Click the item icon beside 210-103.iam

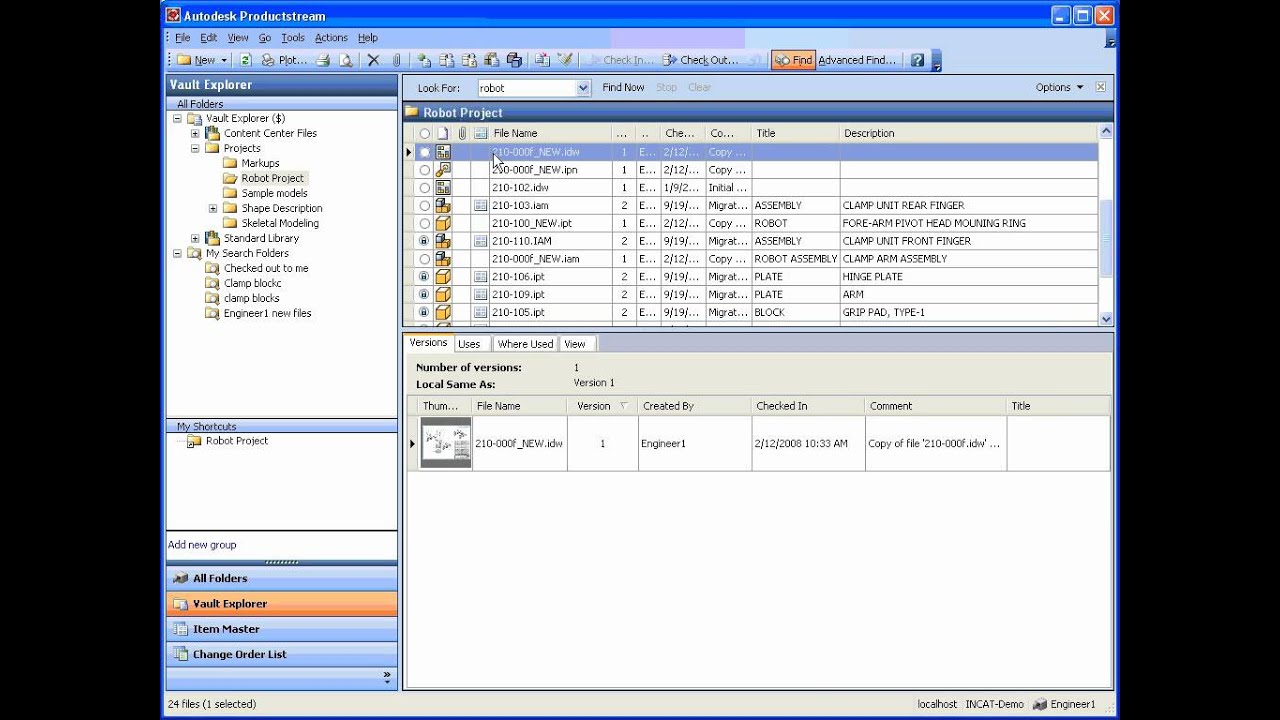480,205
